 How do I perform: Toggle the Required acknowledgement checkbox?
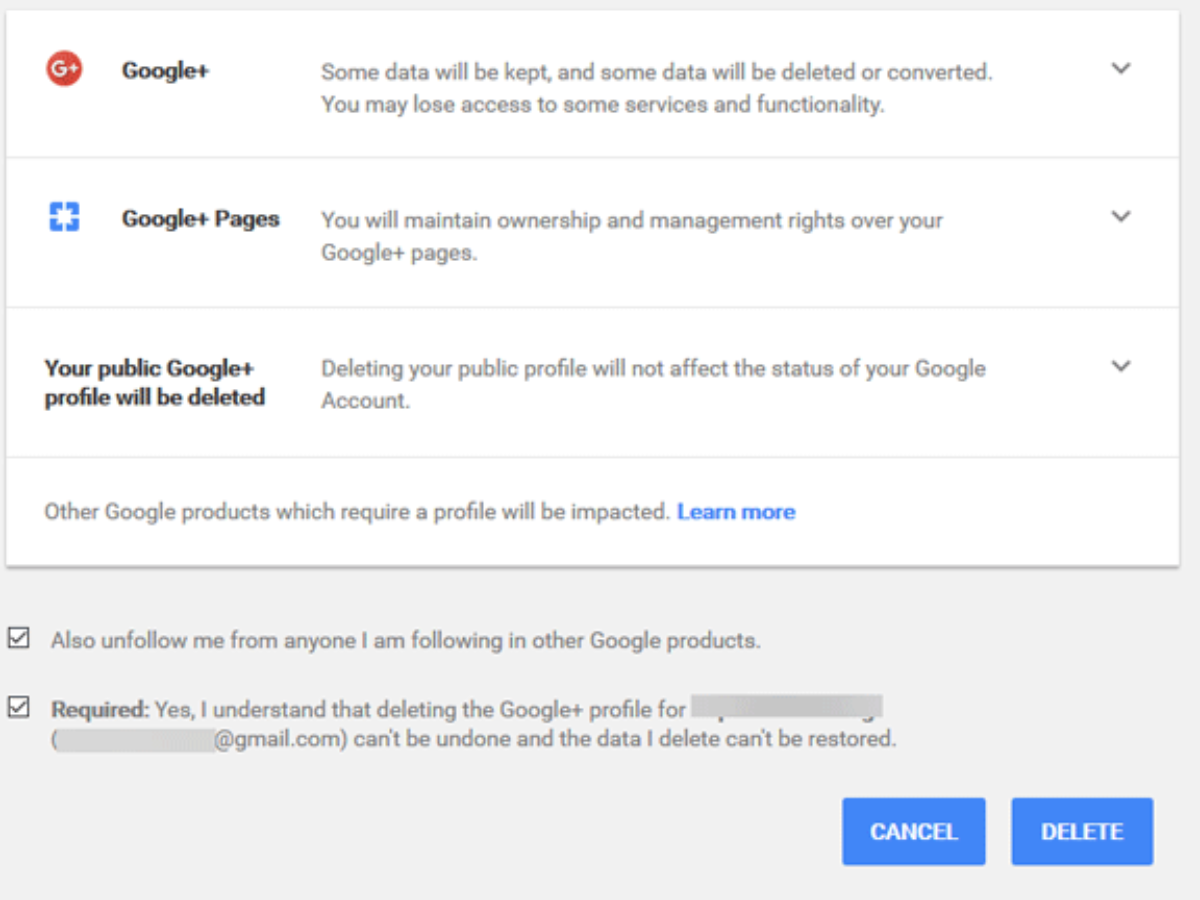[x=18, y=708]
